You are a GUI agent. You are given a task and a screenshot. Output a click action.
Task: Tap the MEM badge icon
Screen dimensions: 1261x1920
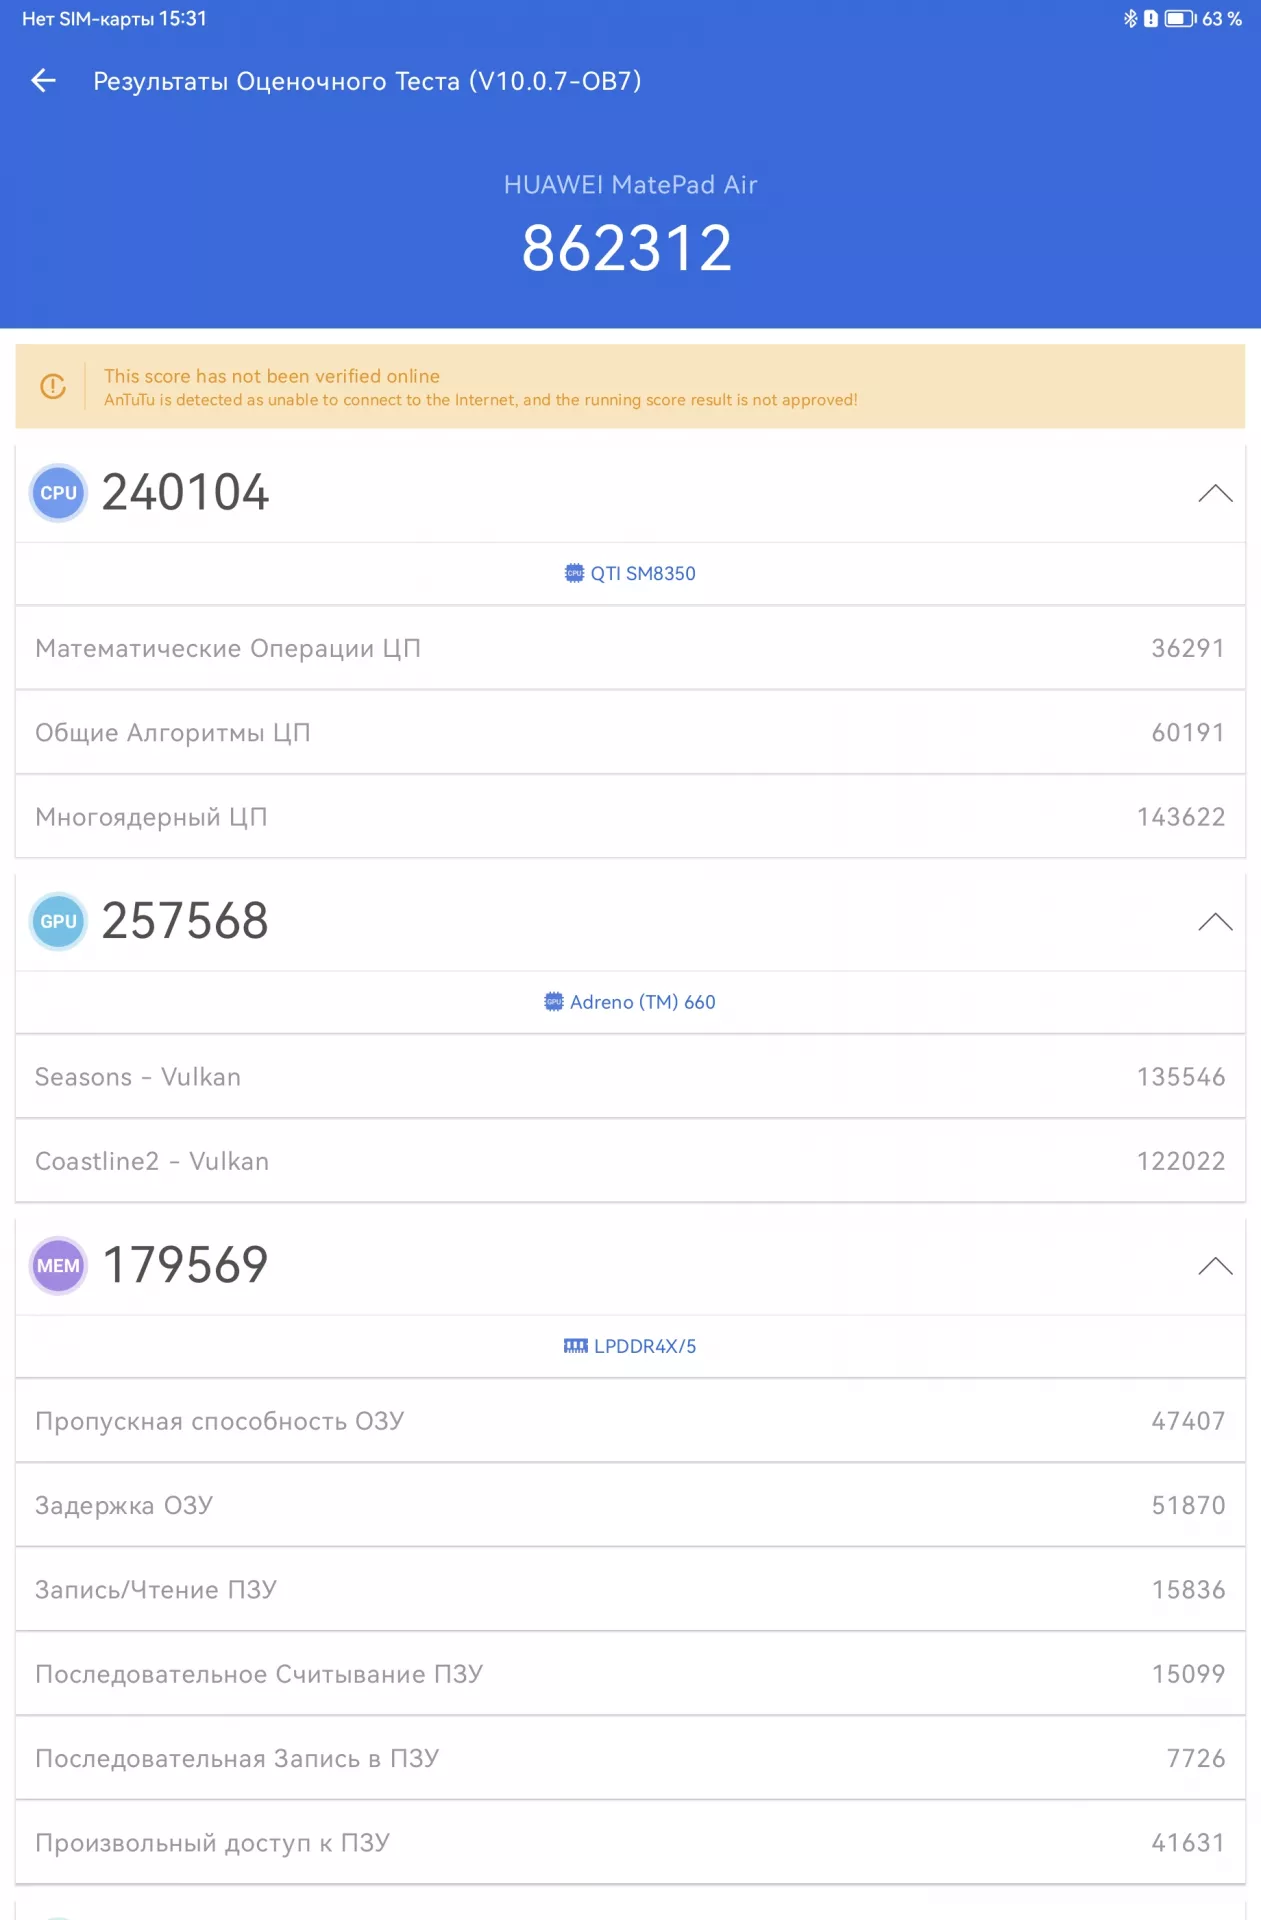[x=59, y=1265]
